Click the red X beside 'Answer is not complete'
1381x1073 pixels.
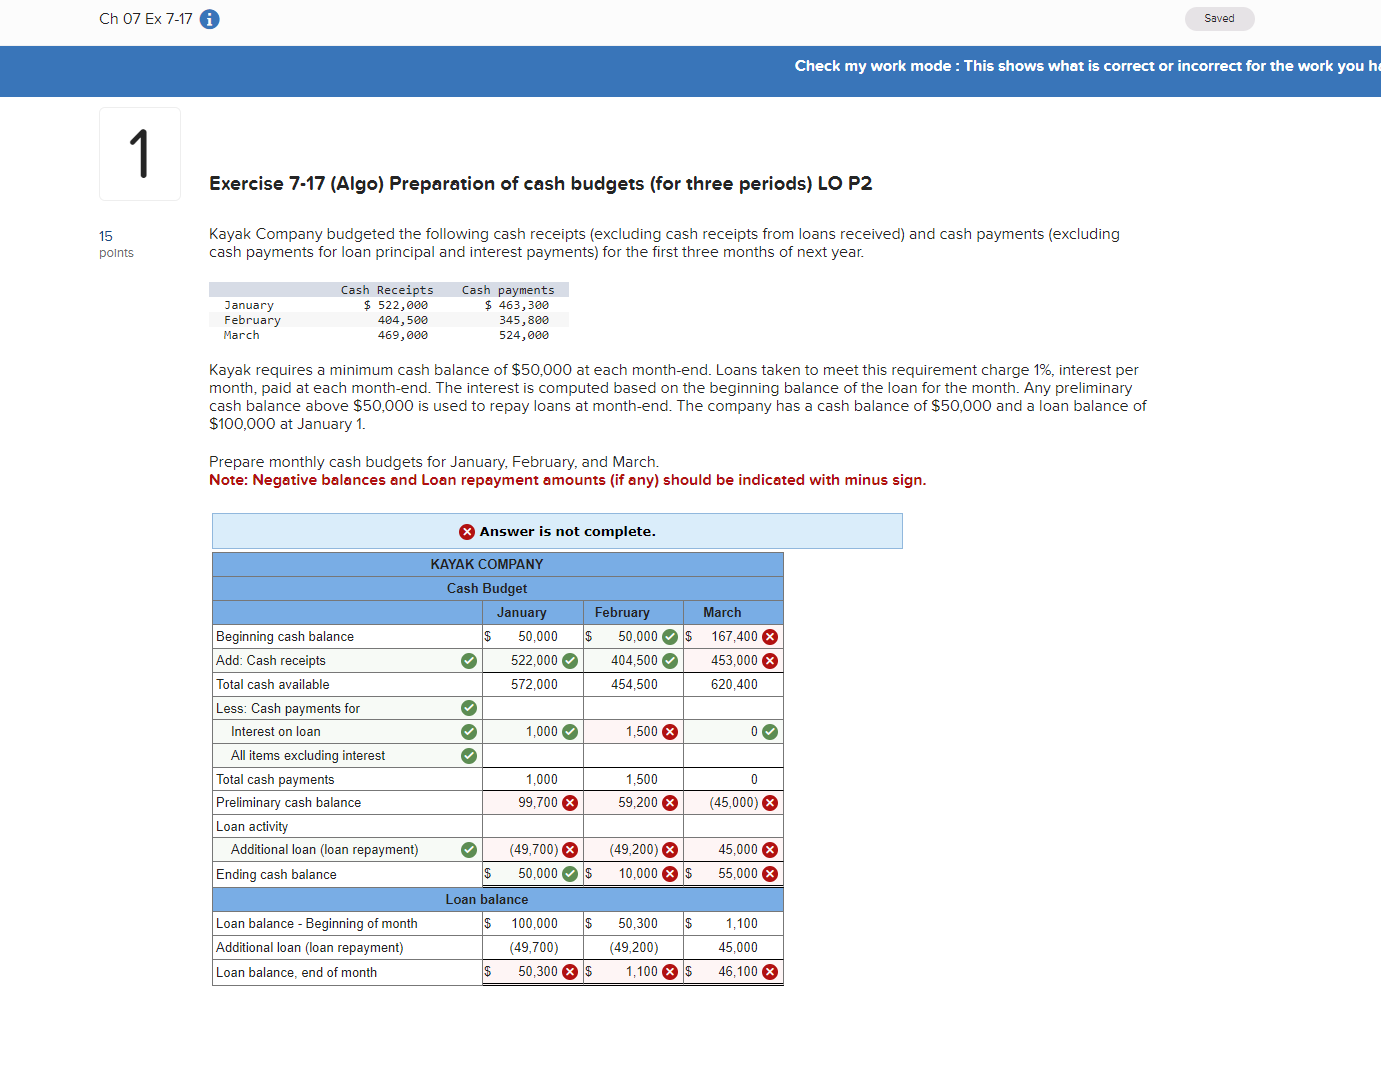pyautogui.click(x=467, y=532)
